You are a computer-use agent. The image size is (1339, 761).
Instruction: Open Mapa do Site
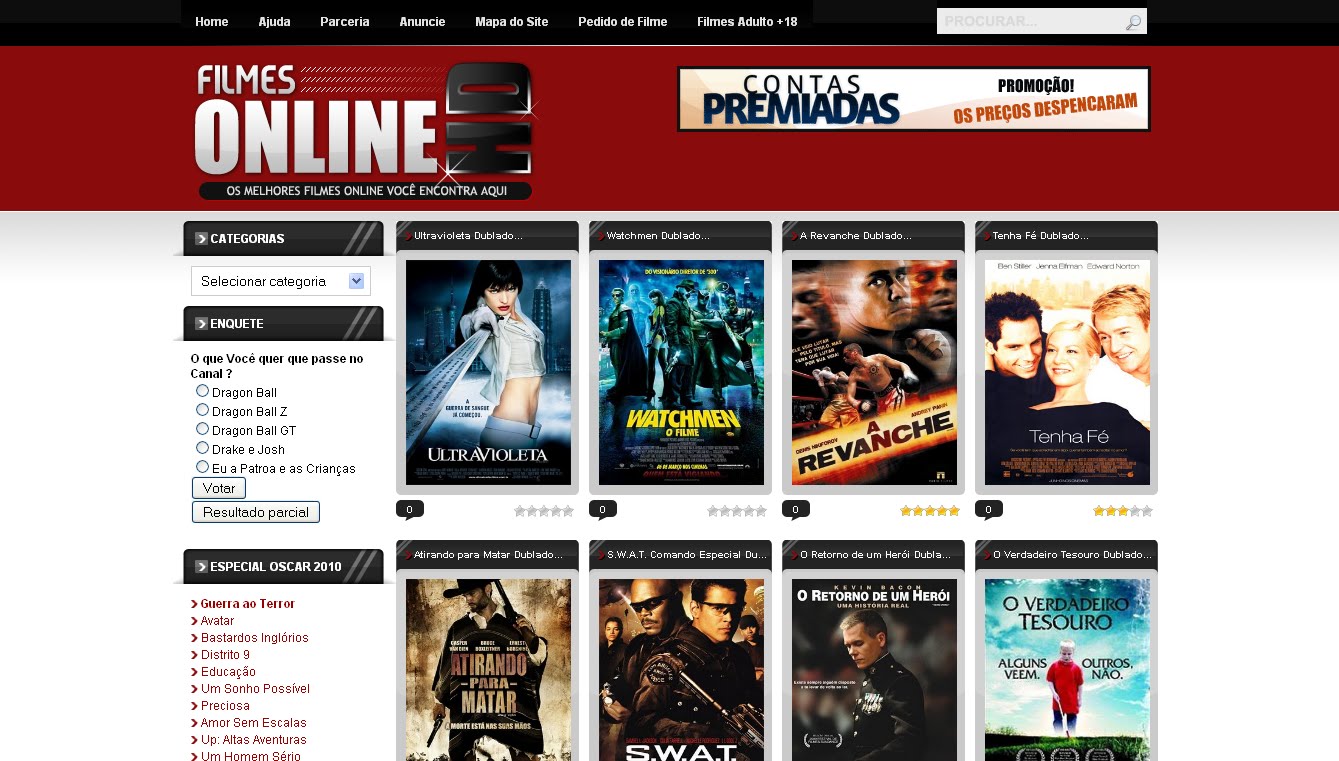point(512,22)
